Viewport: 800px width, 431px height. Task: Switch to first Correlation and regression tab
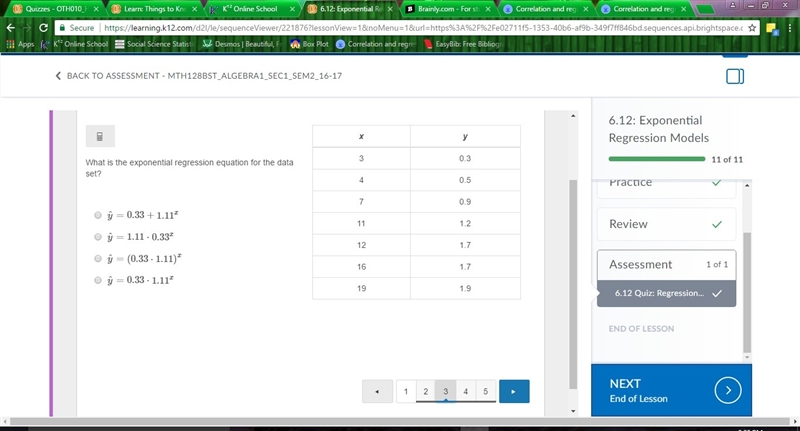[546, 9]
